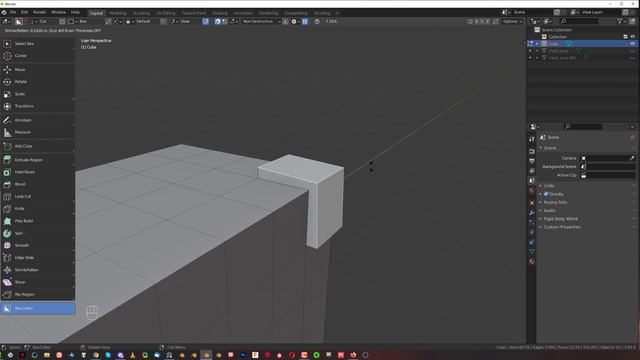Screen dimensions: 640x360
Task: Click the Active Clip field
Action: click(x=608, y=175)
